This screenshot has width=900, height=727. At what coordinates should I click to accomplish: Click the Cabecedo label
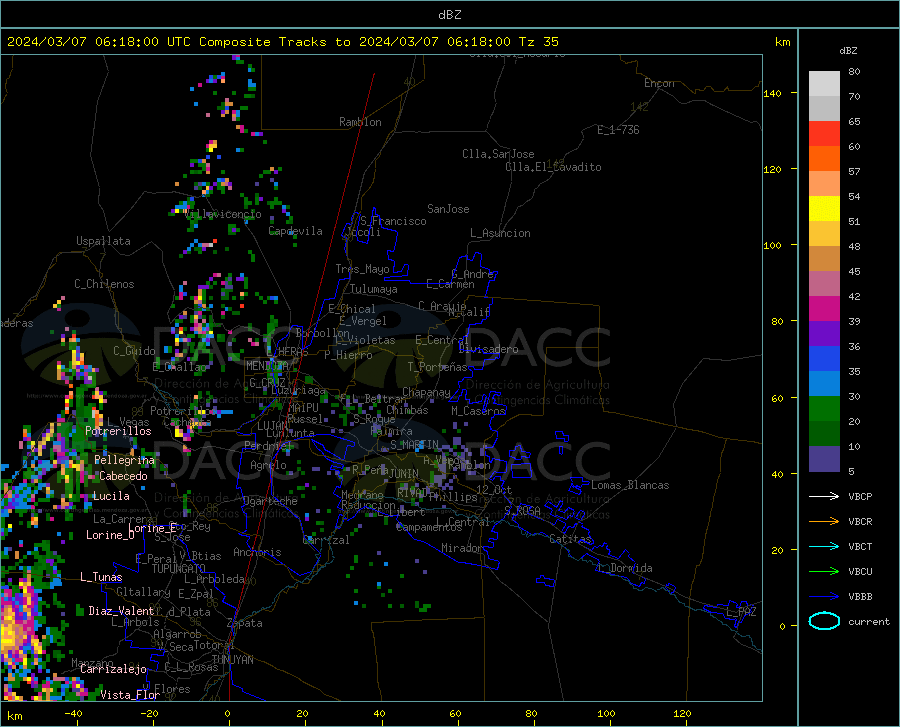click(123, 476)
